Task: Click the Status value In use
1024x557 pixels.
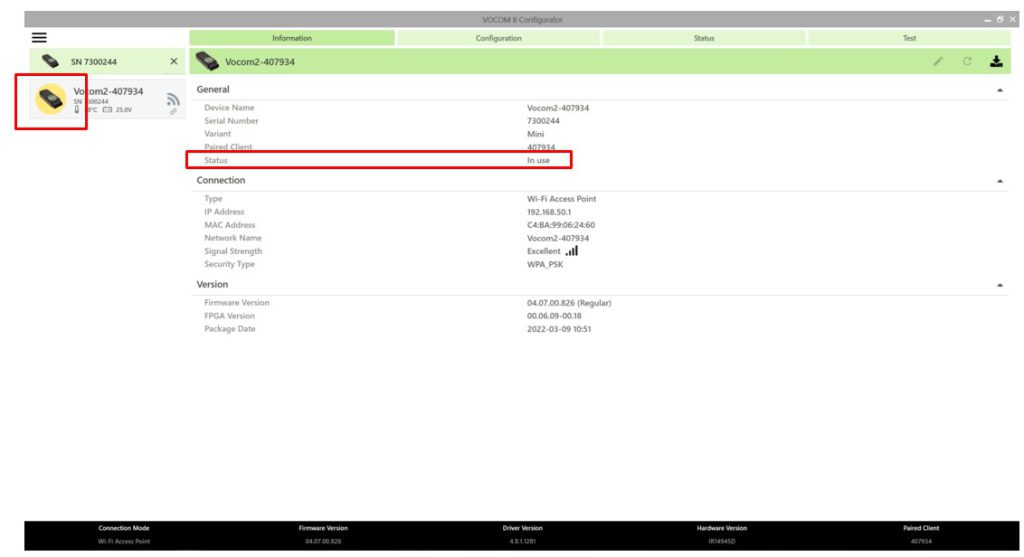Action: (538, 160)
